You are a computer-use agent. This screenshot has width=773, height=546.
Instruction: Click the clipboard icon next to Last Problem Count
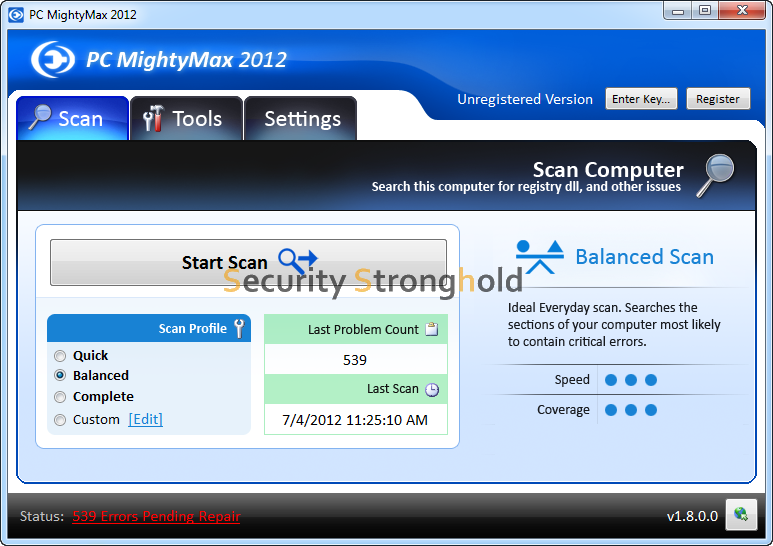[x=432, y=329]
